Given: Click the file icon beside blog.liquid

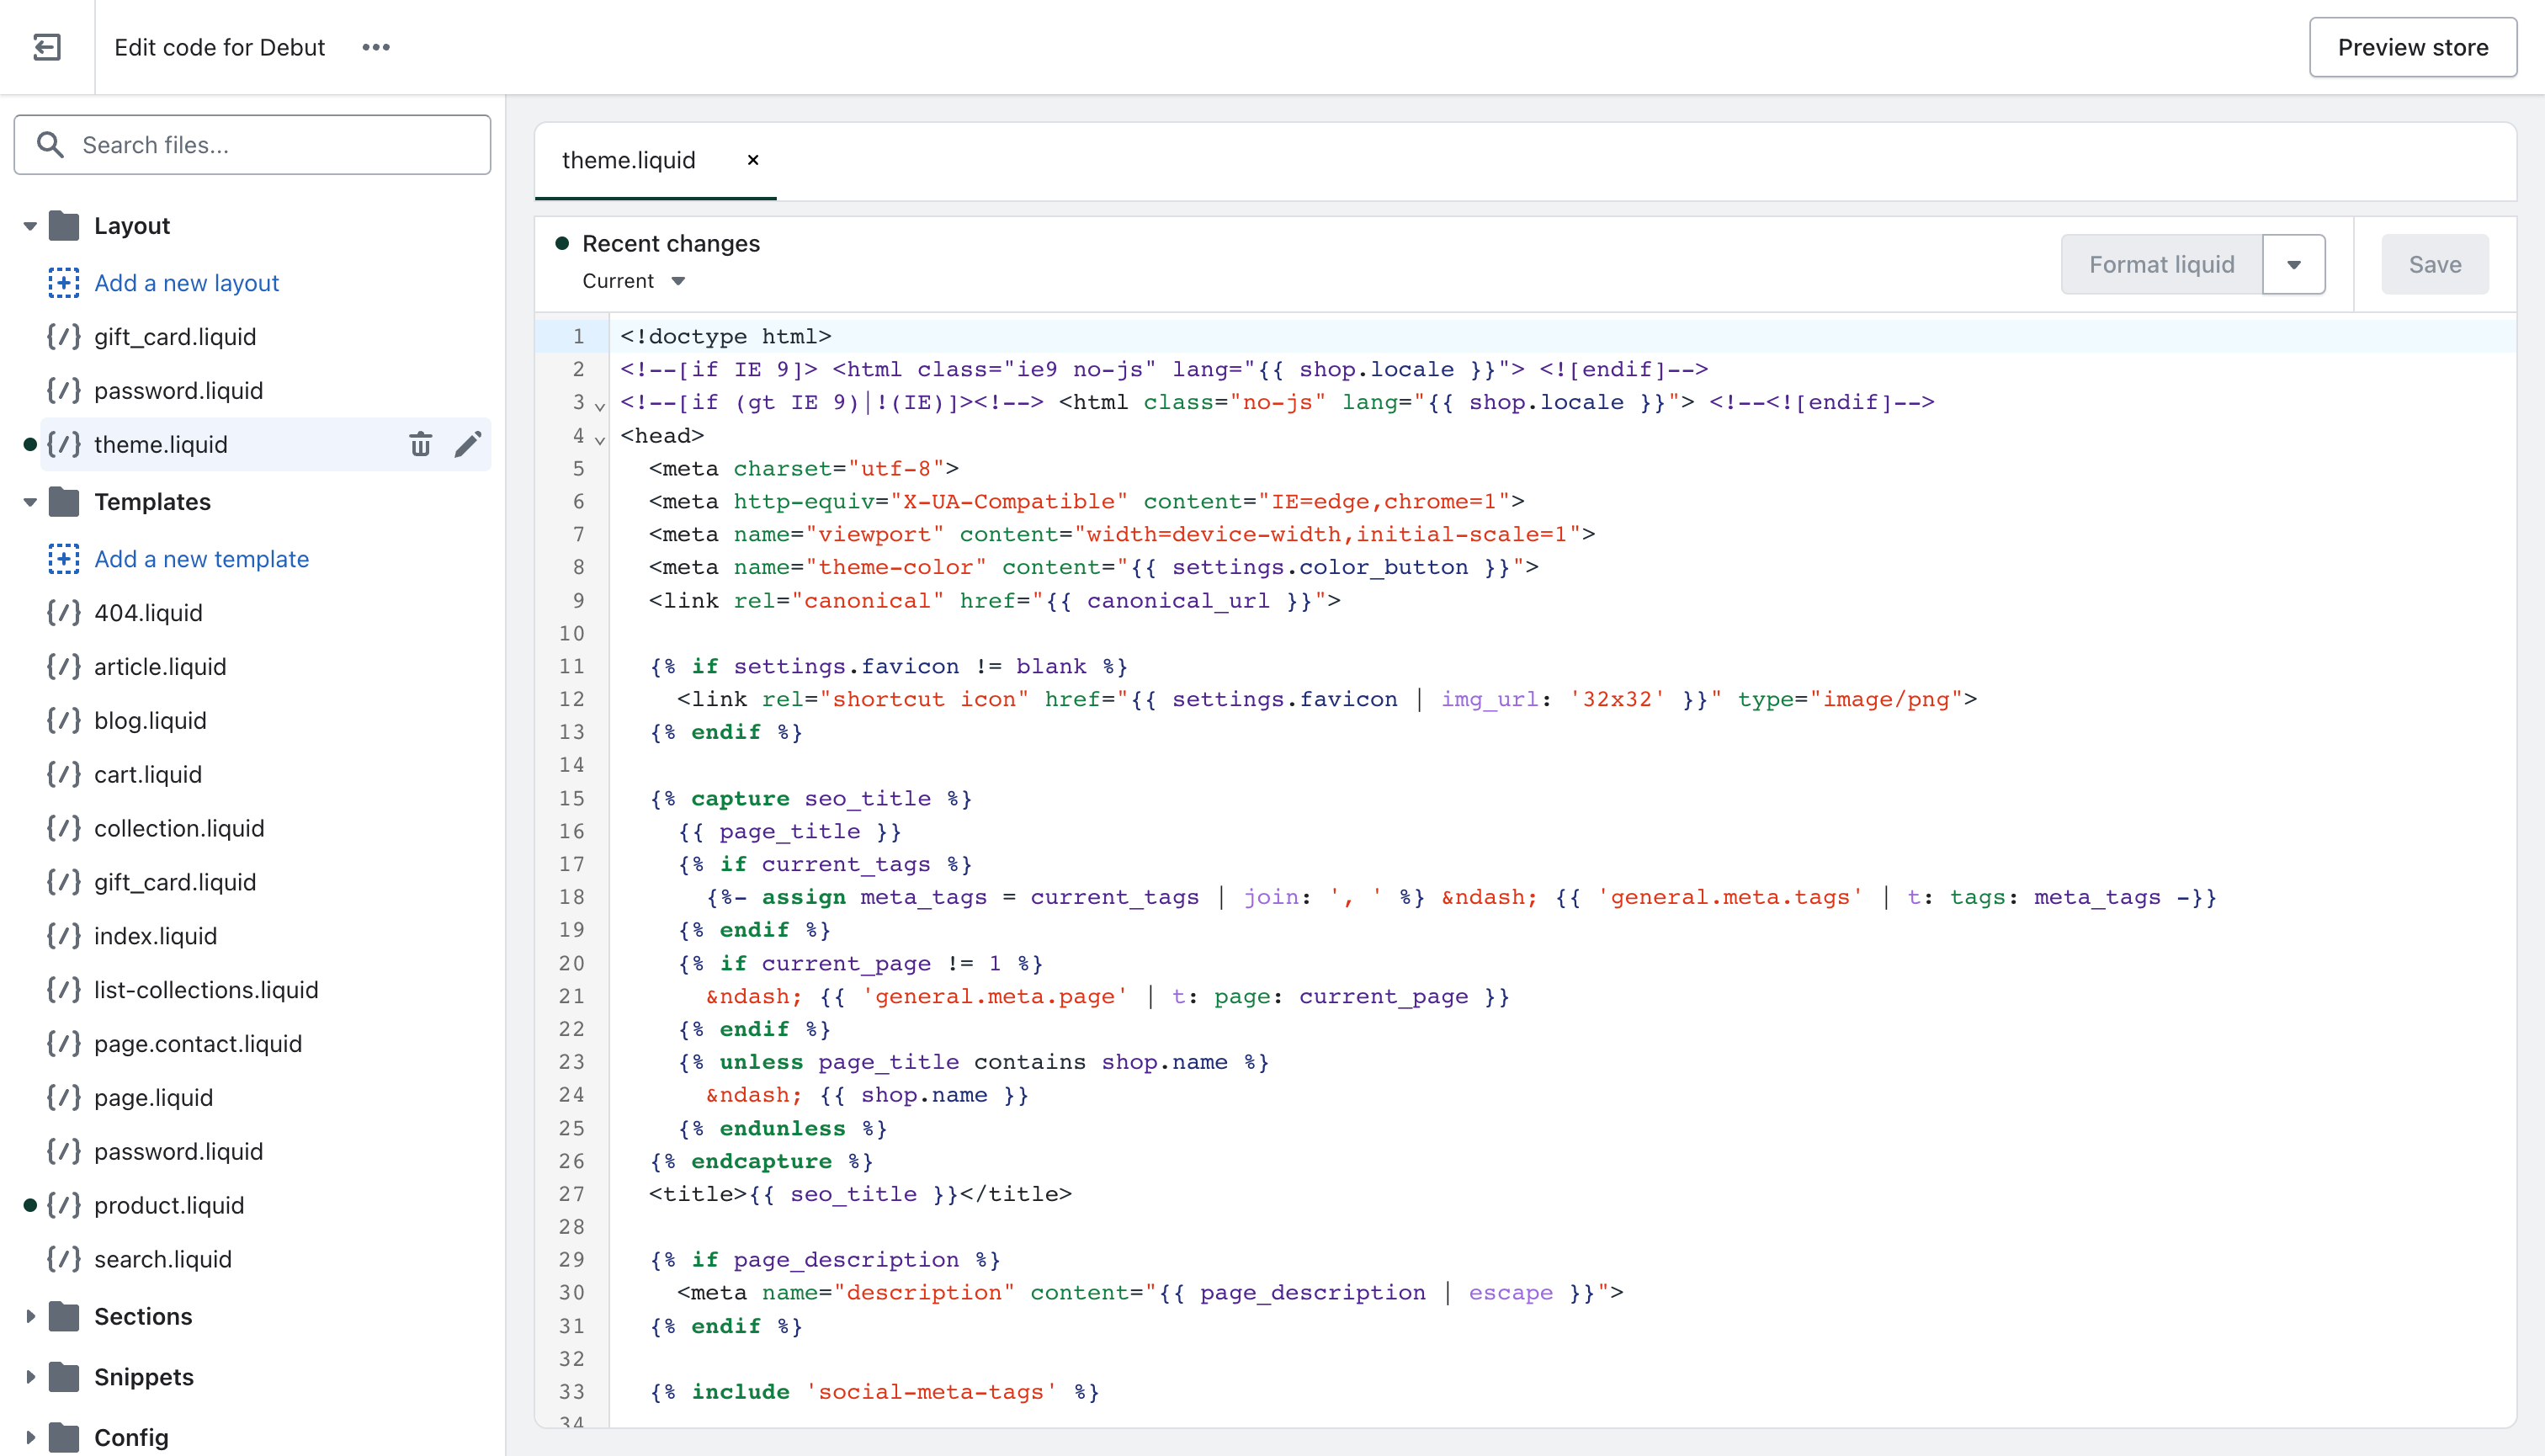Looking at the screenshot, I should (x=64, y=721).
